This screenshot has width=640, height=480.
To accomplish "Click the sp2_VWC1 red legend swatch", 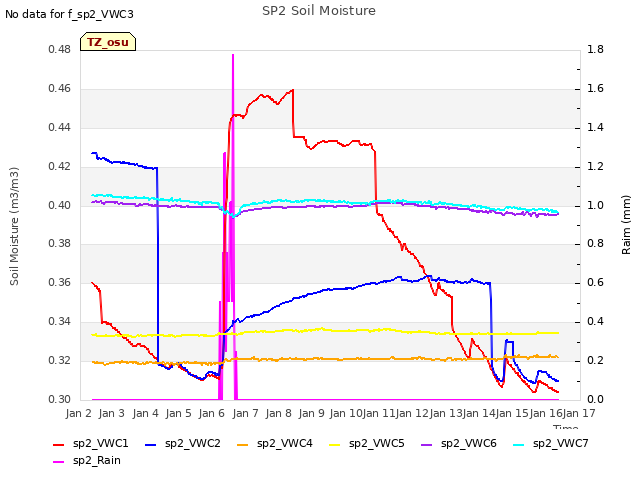I will pyautogui.click(x=59, y=444).
